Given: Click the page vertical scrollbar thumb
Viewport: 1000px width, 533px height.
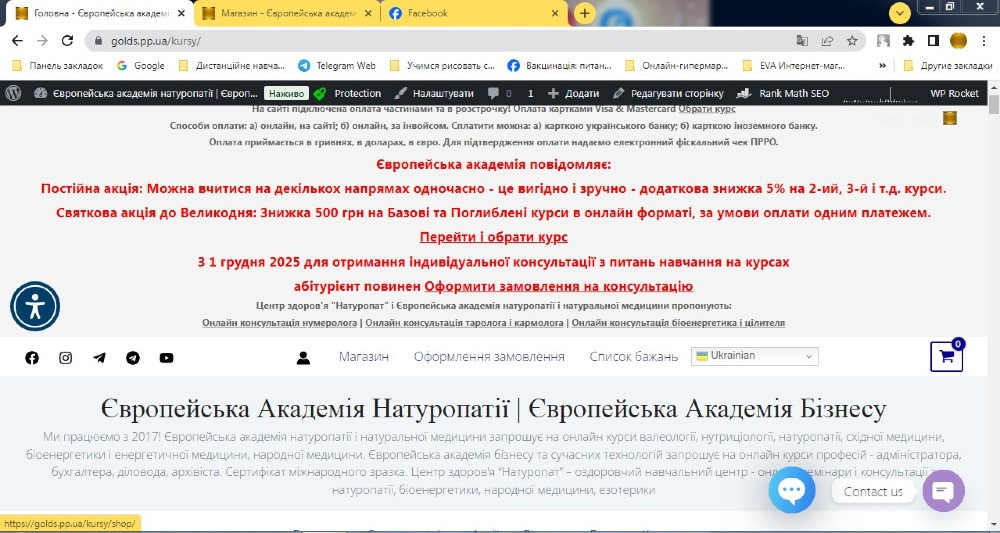Looking at the screenshot, I should point(993,106).
